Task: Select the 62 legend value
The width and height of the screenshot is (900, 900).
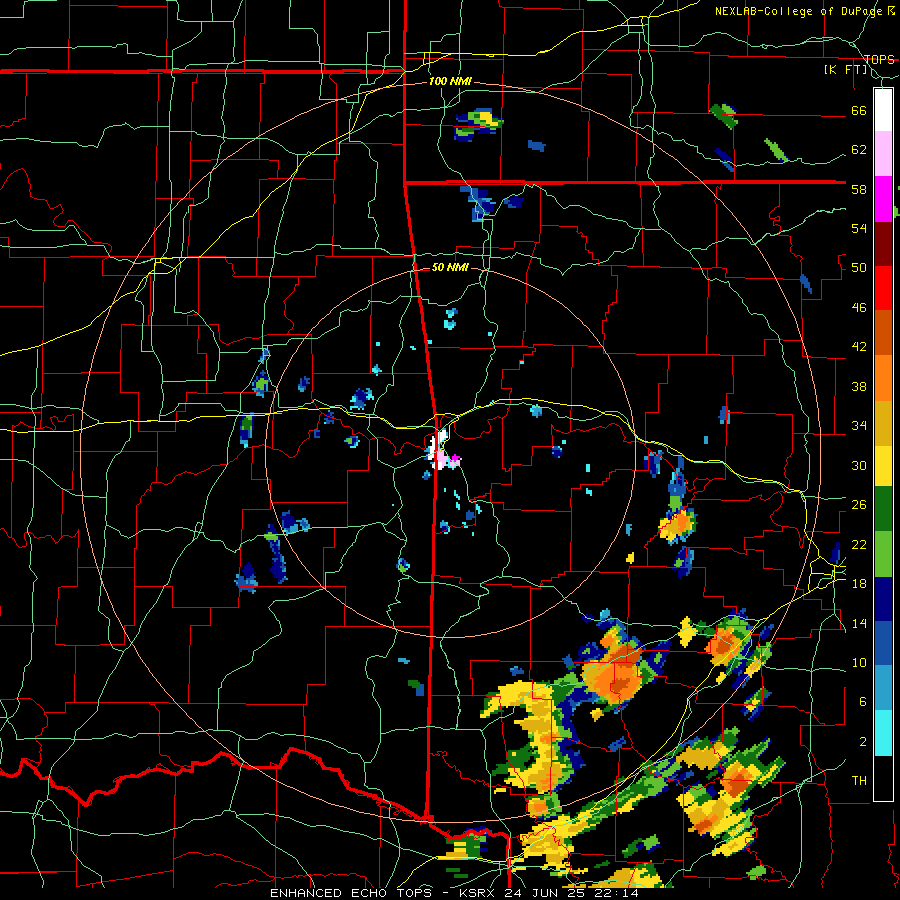Action: pos(859,150)
